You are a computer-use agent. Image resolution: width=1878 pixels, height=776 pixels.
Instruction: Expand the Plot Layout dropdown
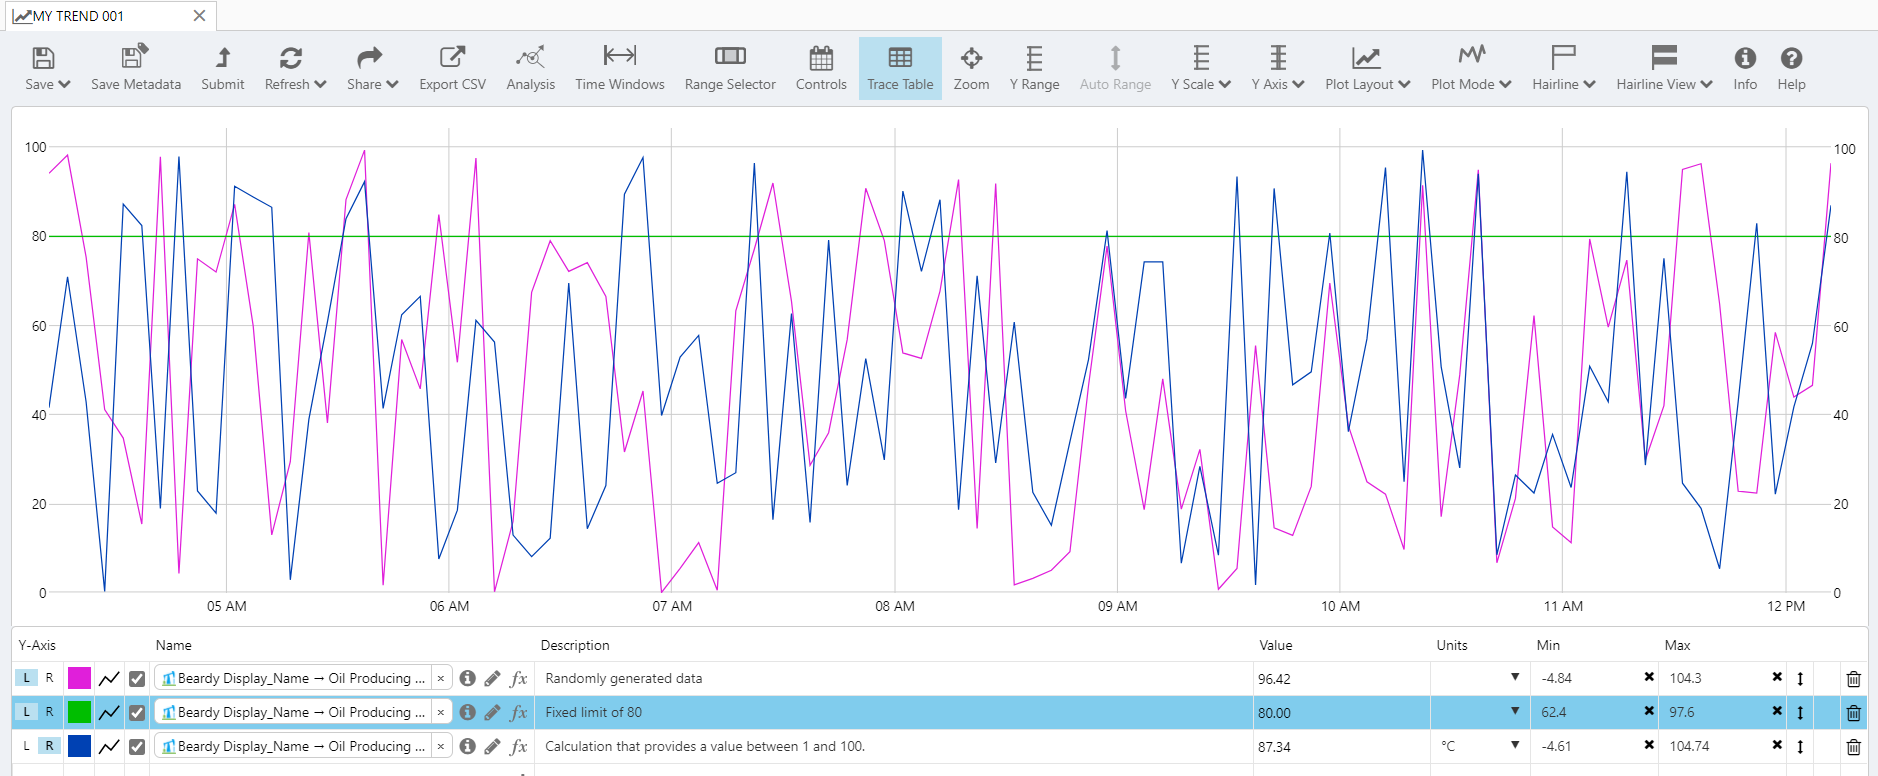click(1367, 68)
